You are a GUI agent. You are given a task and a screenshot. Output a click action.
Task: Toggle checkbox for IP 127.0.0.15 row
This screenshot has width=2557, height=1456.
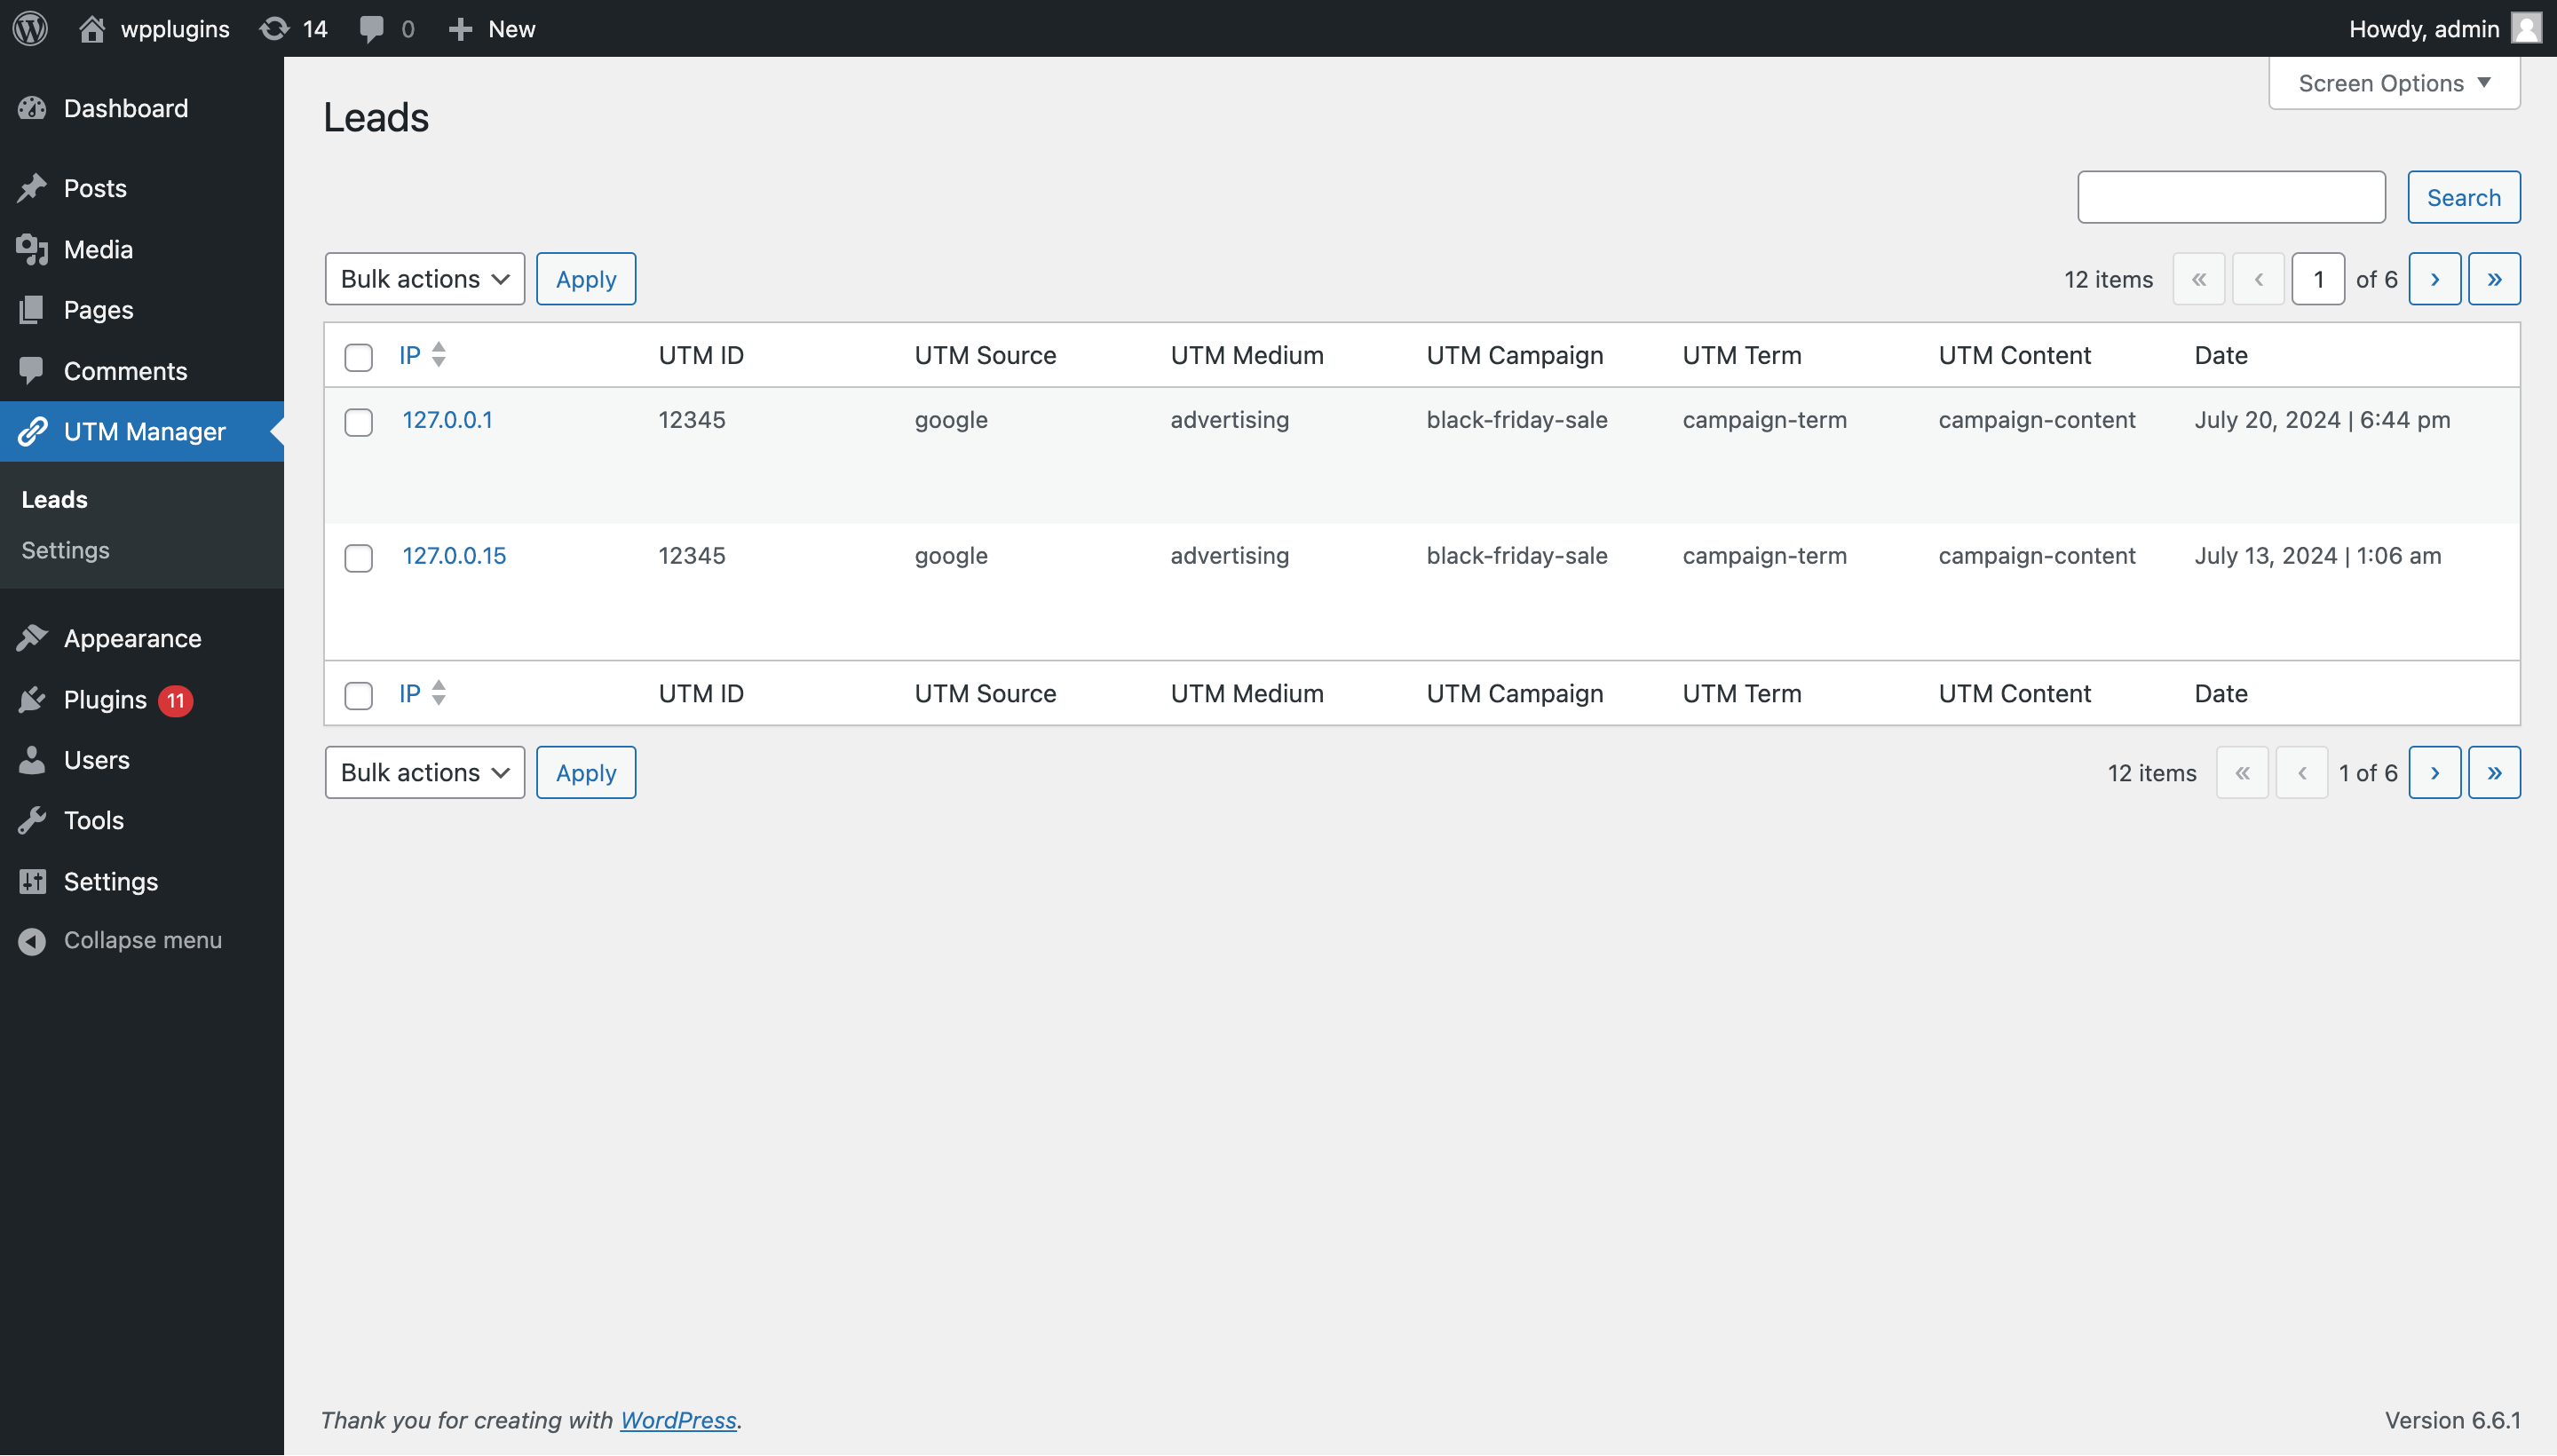[x=359, y=555]
